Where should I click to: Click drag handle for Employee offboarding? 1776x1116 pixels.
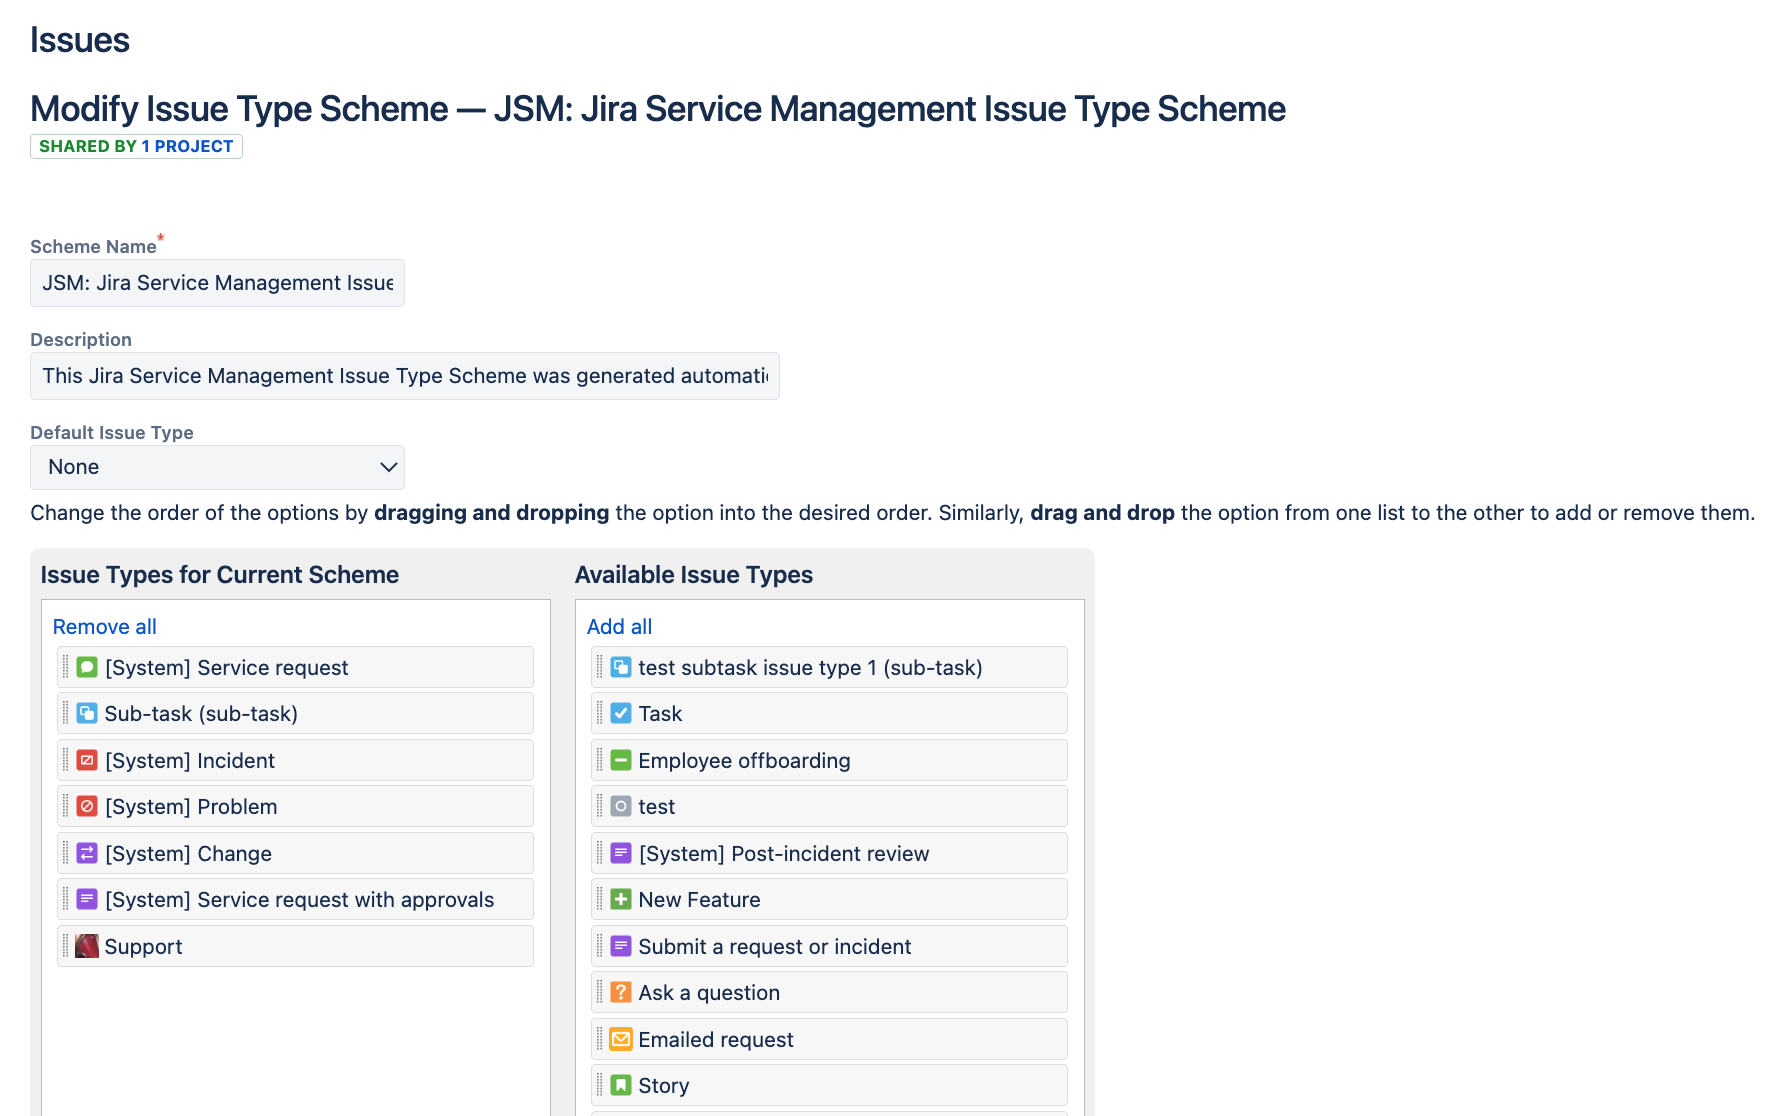point(600,760)
